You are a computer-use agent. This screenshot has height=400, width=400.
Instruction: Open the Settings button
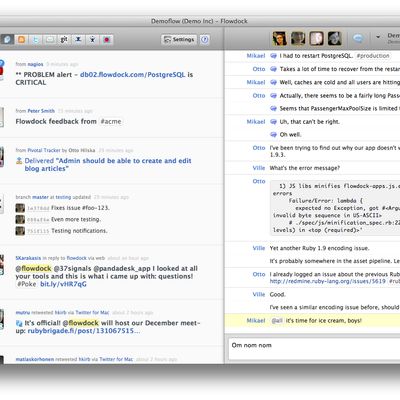click(179, 40)
